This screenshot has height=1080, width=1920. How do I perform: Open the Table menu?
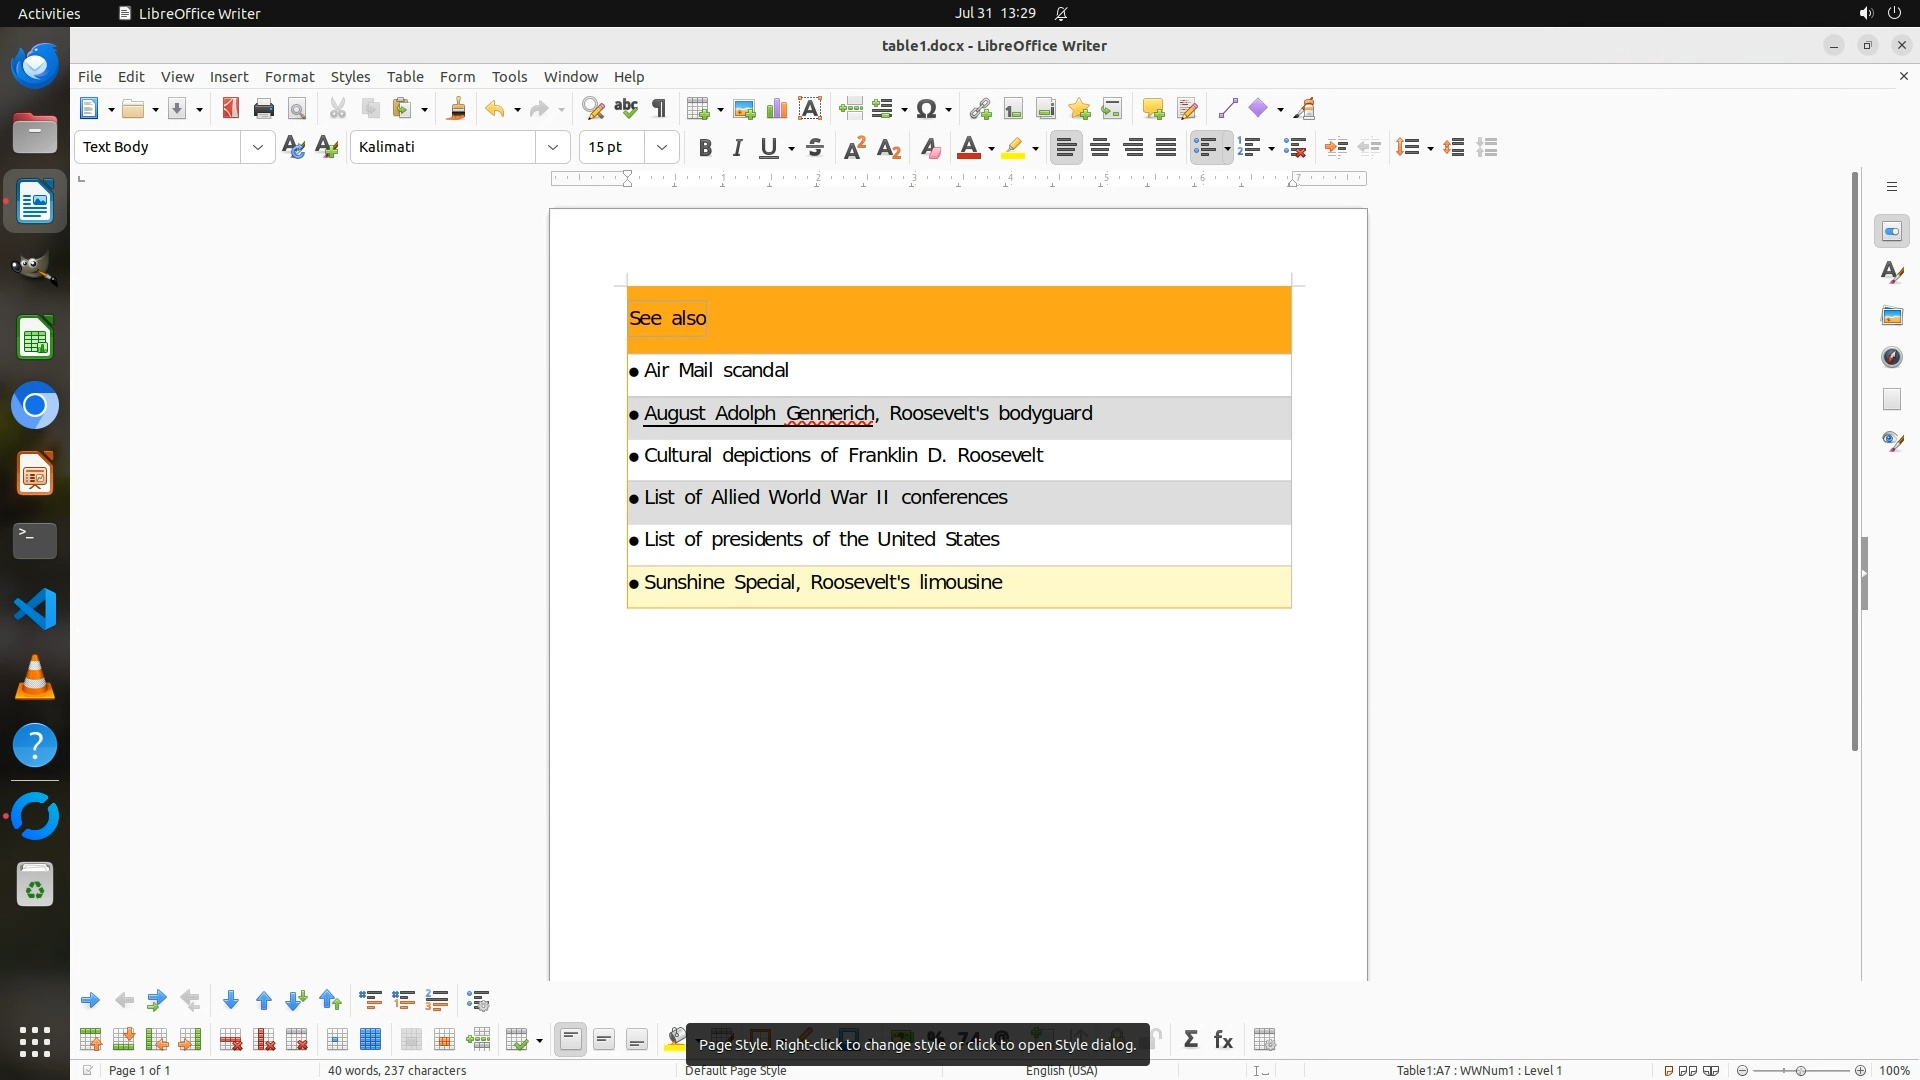coord(405,77)
